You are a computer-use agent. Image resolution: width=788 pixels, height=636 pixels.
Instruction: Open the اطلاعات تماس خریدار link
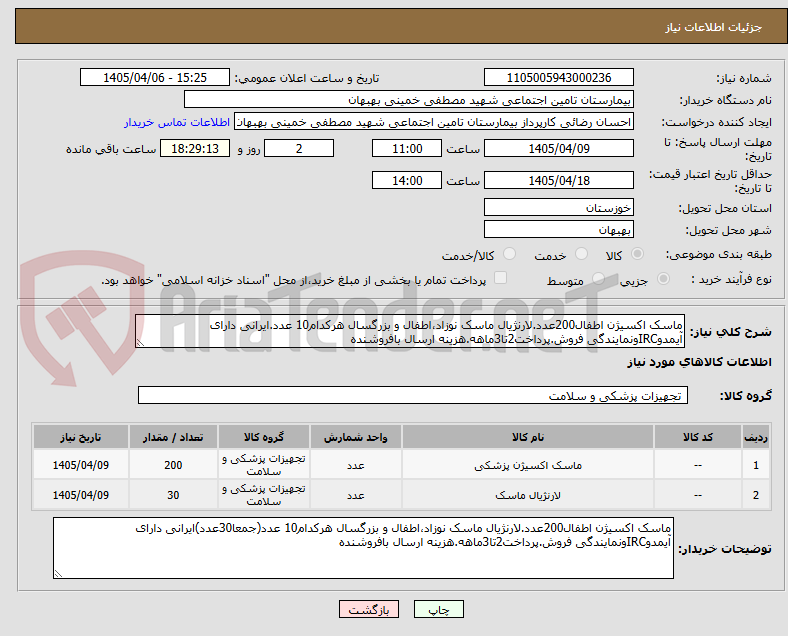[x=177, y=123]
